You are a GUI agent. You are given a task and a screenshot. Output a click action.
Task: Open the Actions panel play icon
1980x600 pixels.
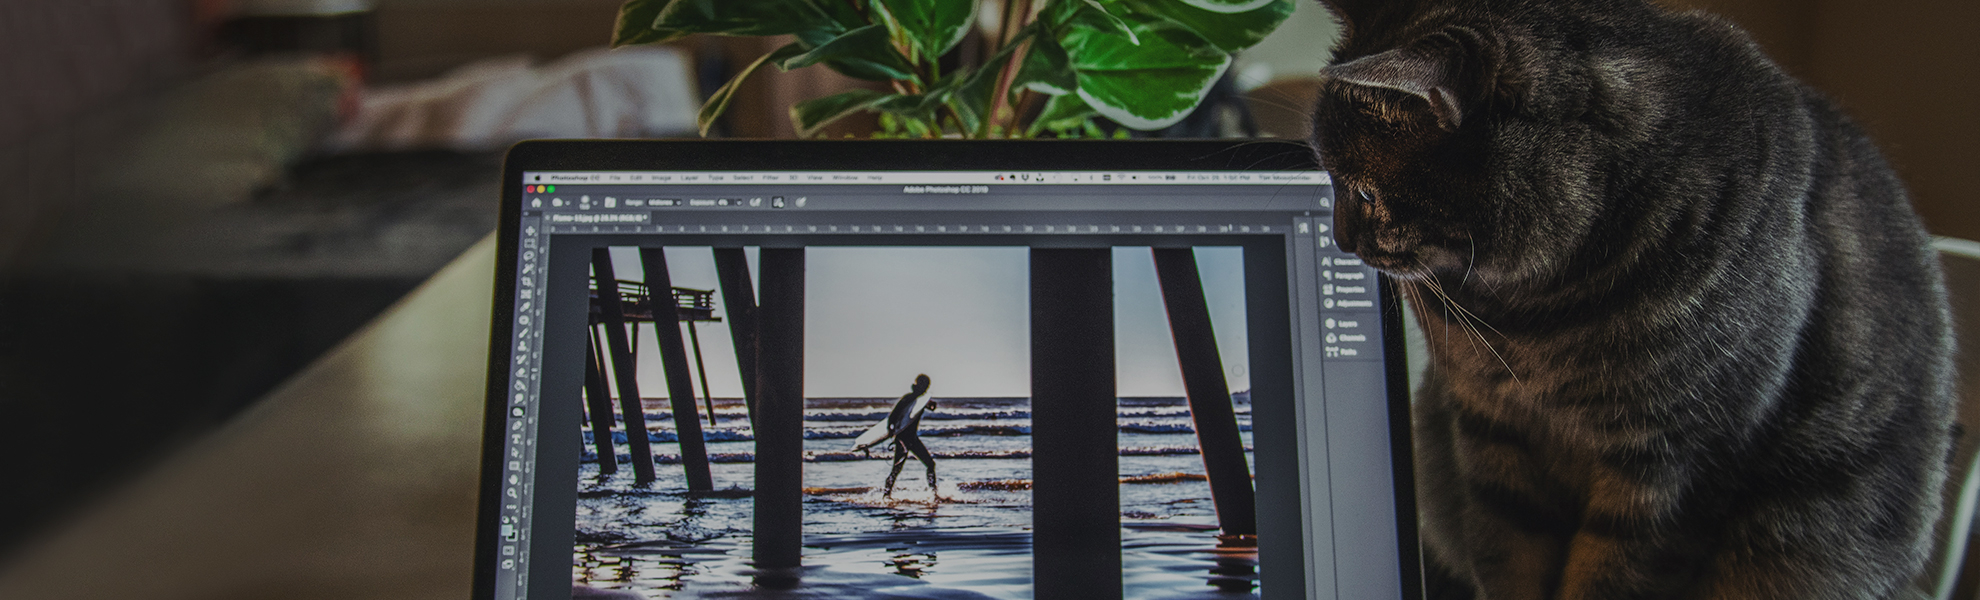pyautogui.click(x=1324, y=228)
